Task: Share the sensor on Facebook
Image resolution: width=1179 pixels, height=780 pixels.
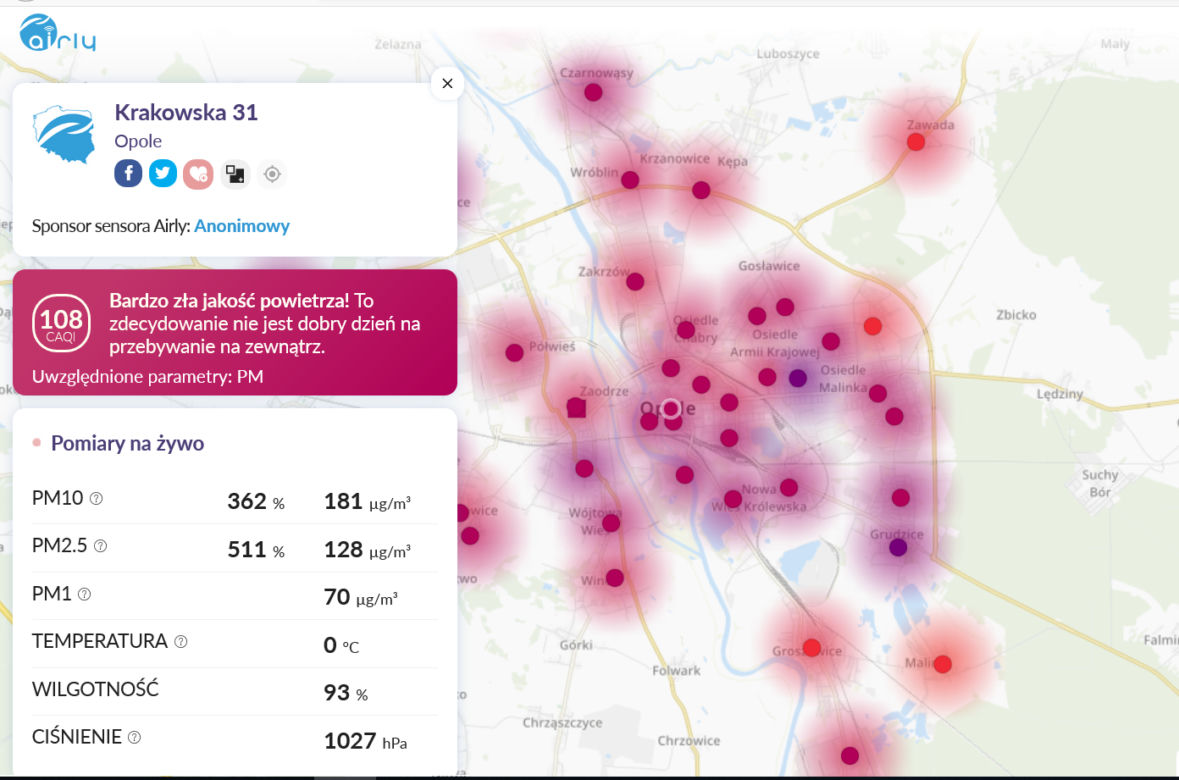Action: click(129, 174)
